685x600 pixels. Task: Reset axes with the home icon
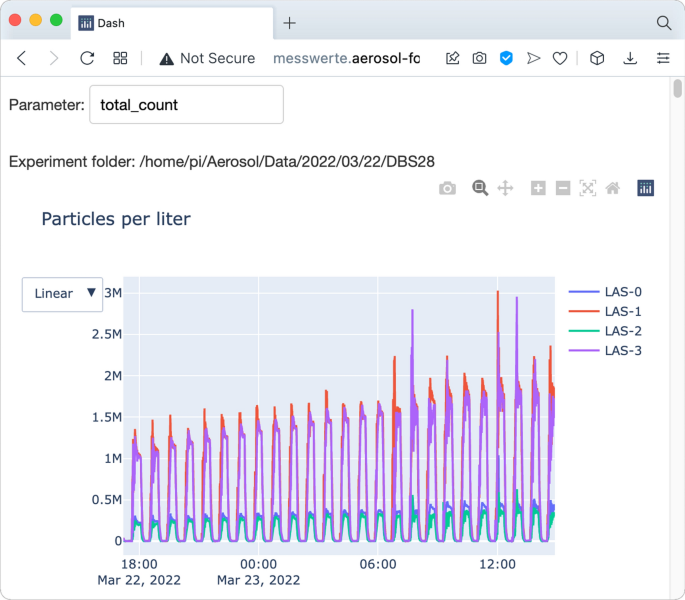[613, 188]
